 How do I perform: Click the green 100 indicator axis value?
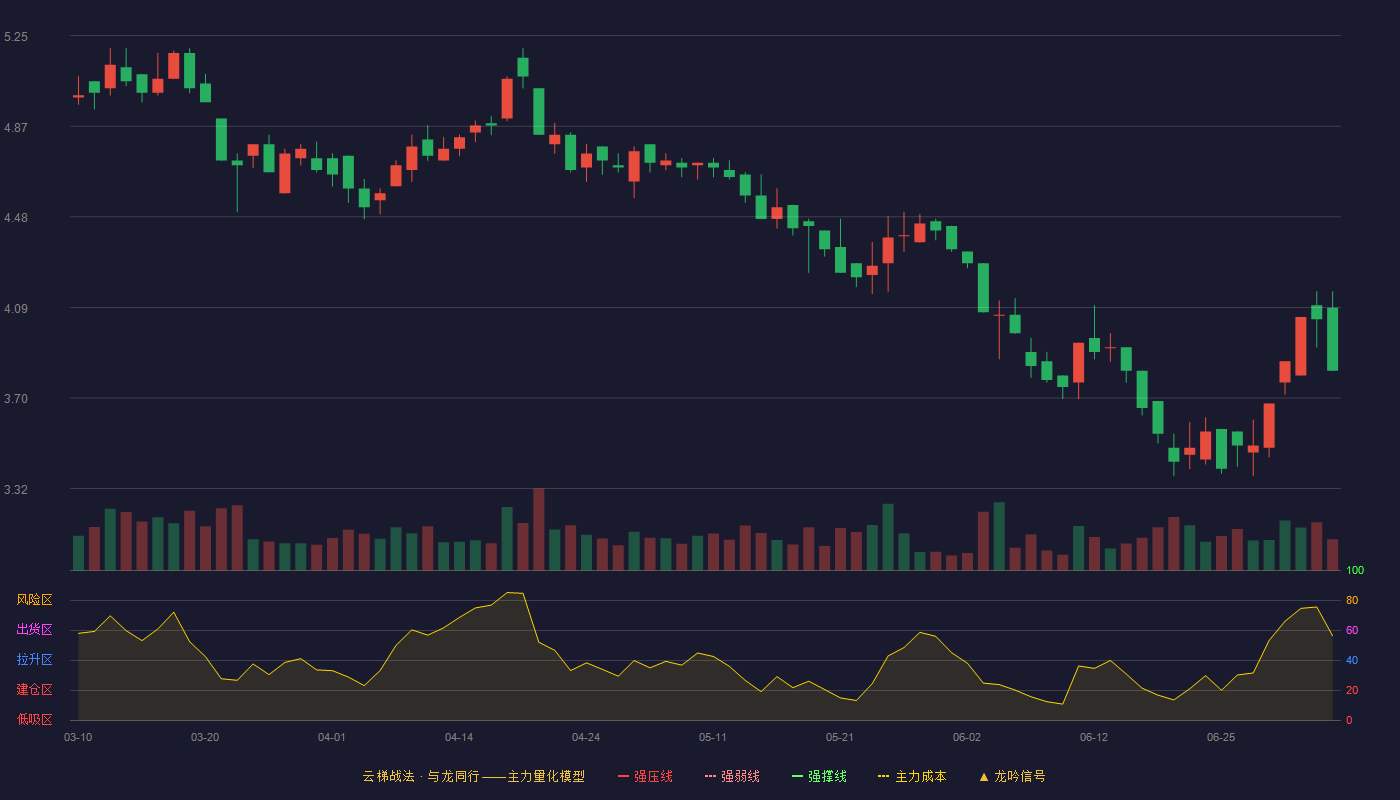pos(1355,571)
